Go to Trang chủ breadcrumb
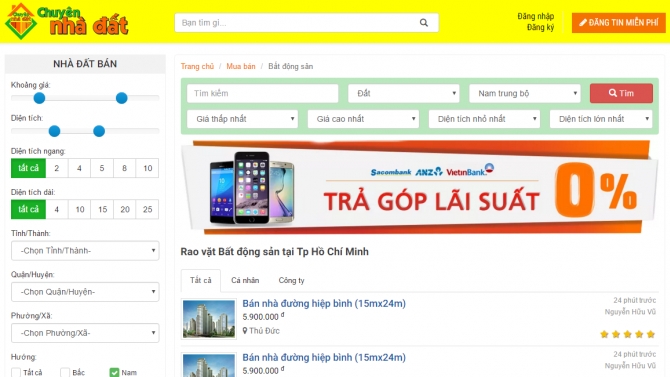Viewport: 670px width, 377px height. click(197, 66)
